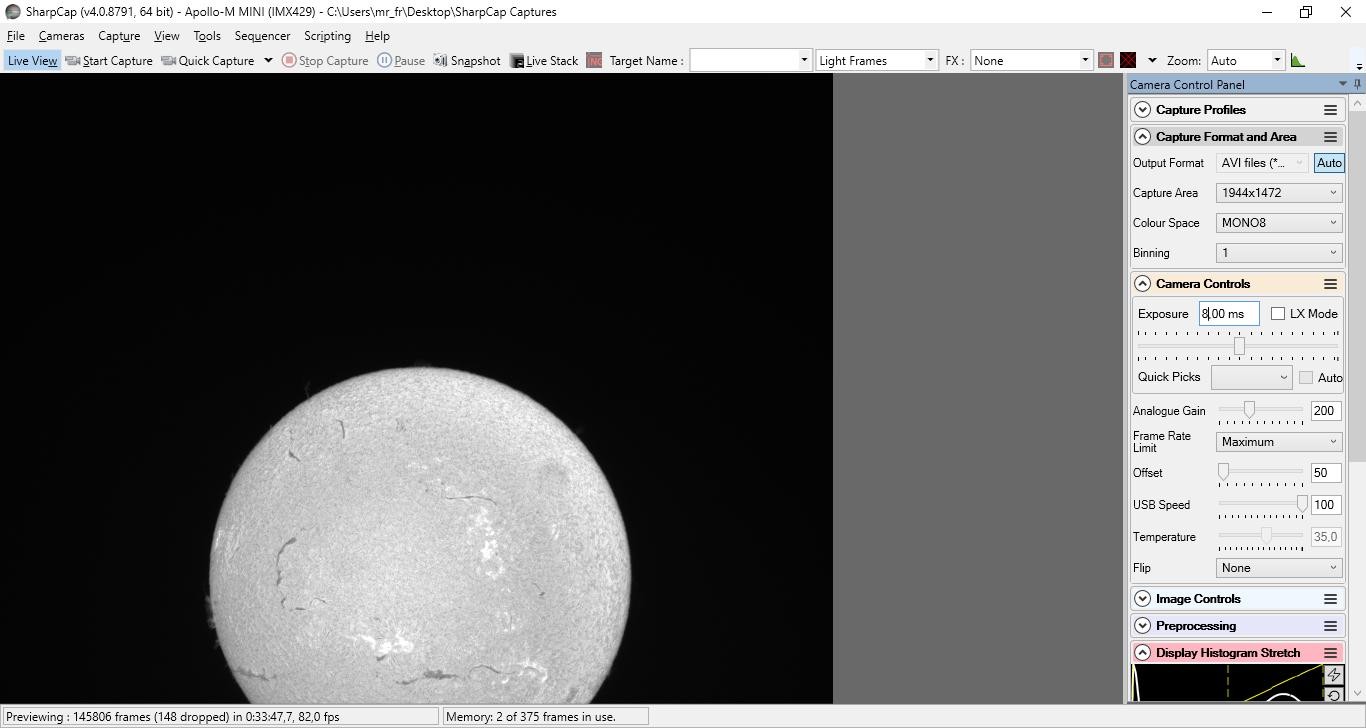Take a Snapshot of the frame
The width and height of the screenshot is (1366, 728).
coord(466,60)
